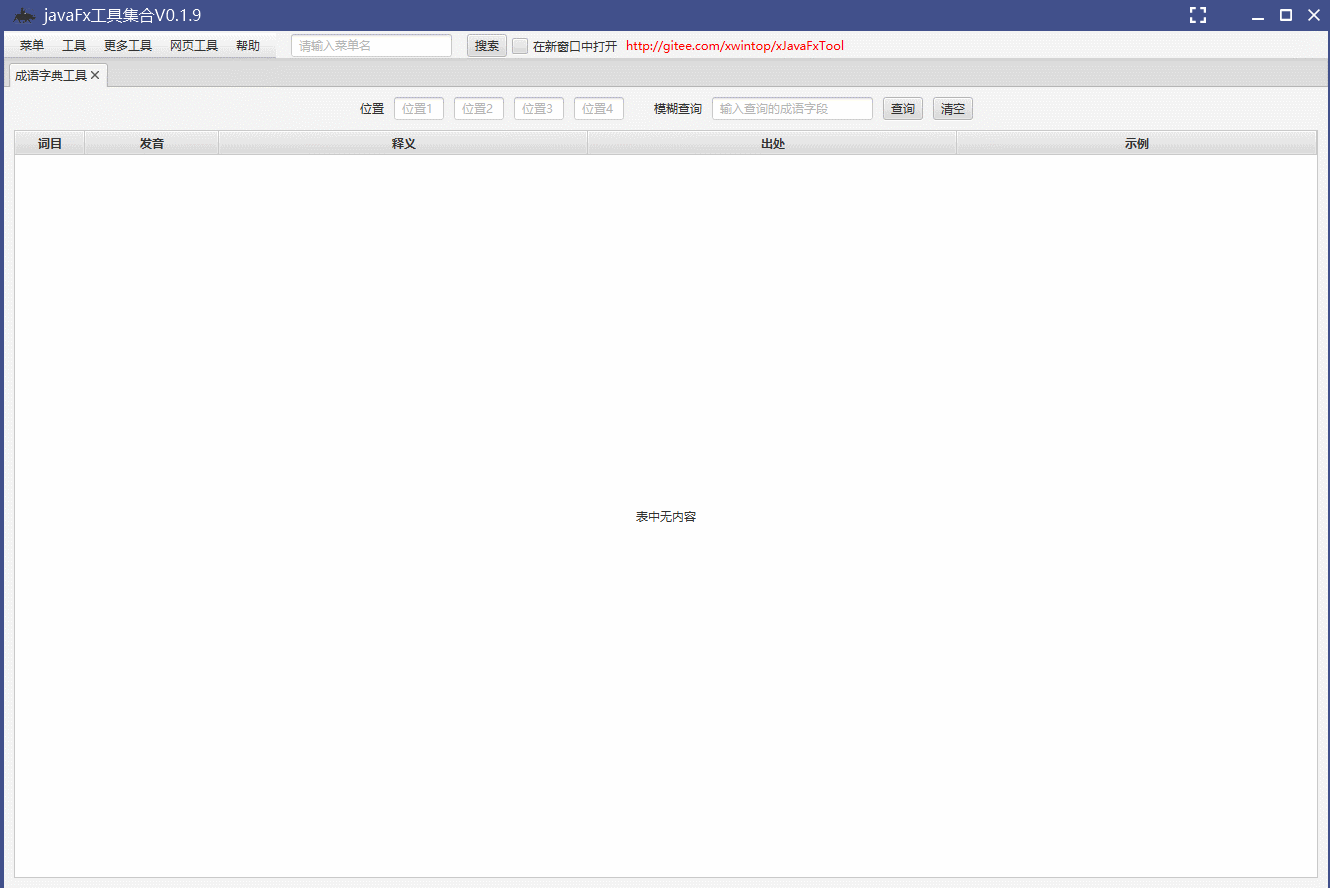Click the 搜索 button

pos(487,46)
